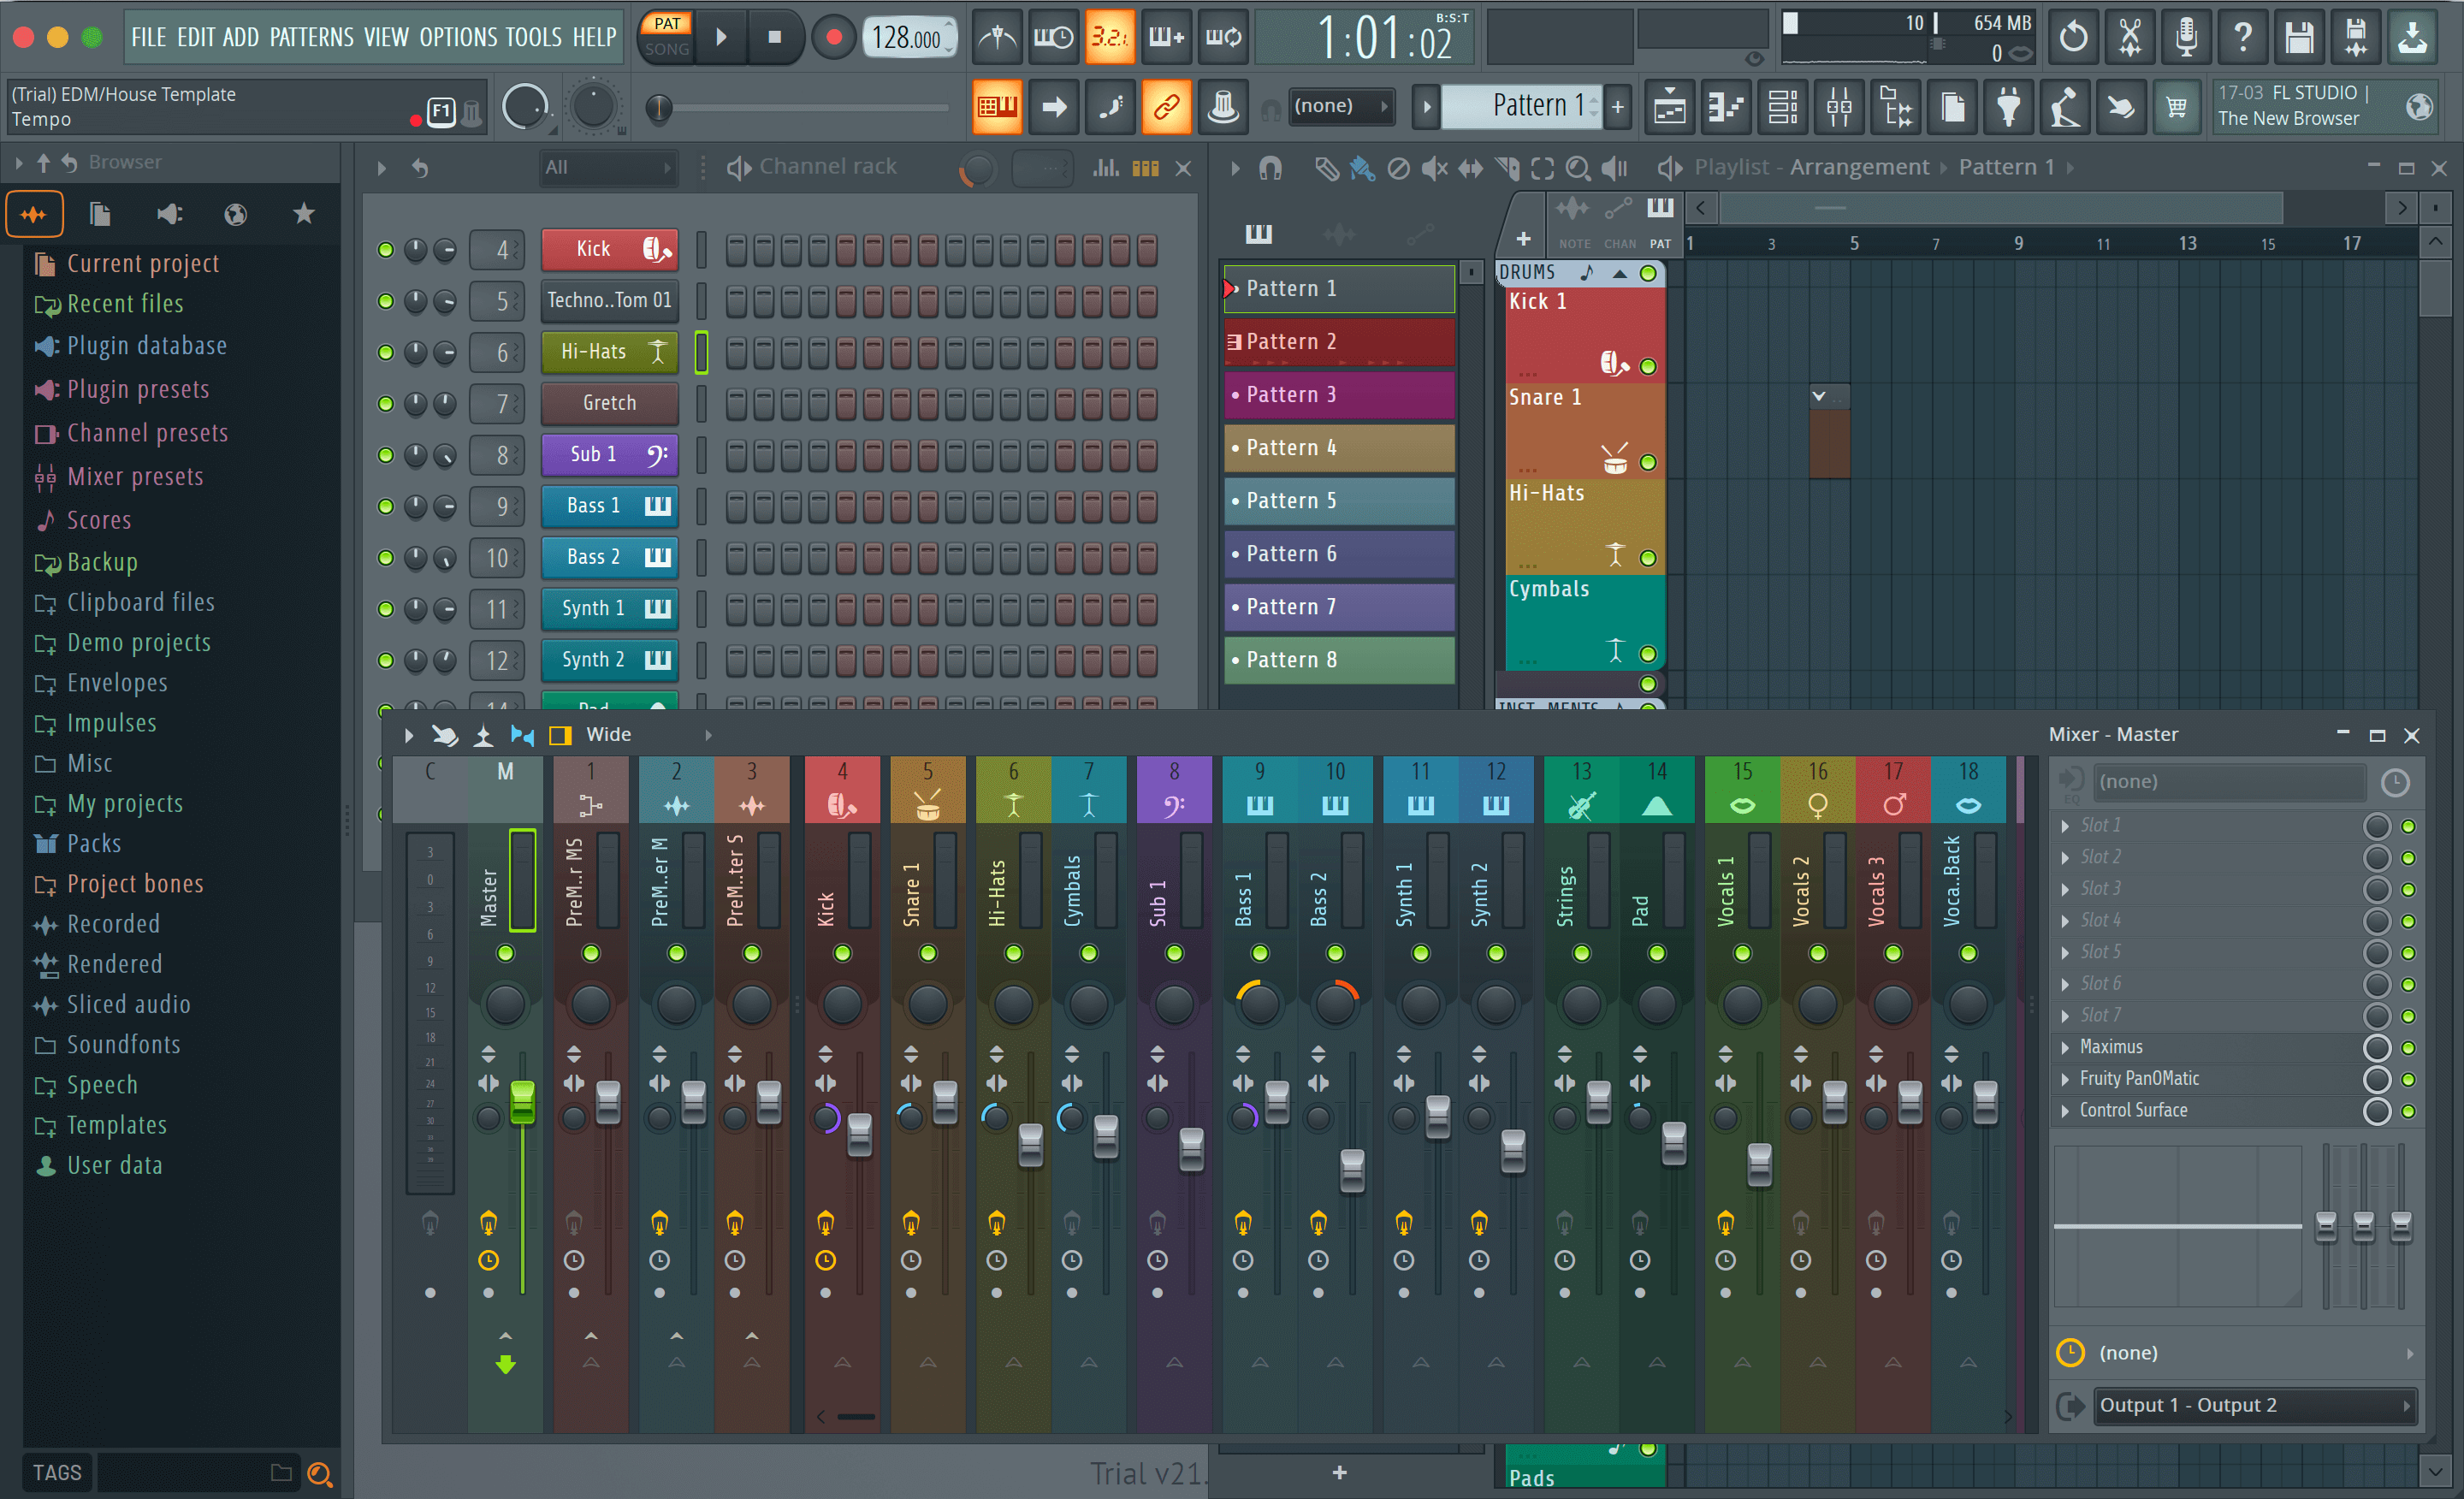Mute the Kick channel in Channel rack
The height and width of the screenshot is (1499, 2464).
(x=385, y=249)
